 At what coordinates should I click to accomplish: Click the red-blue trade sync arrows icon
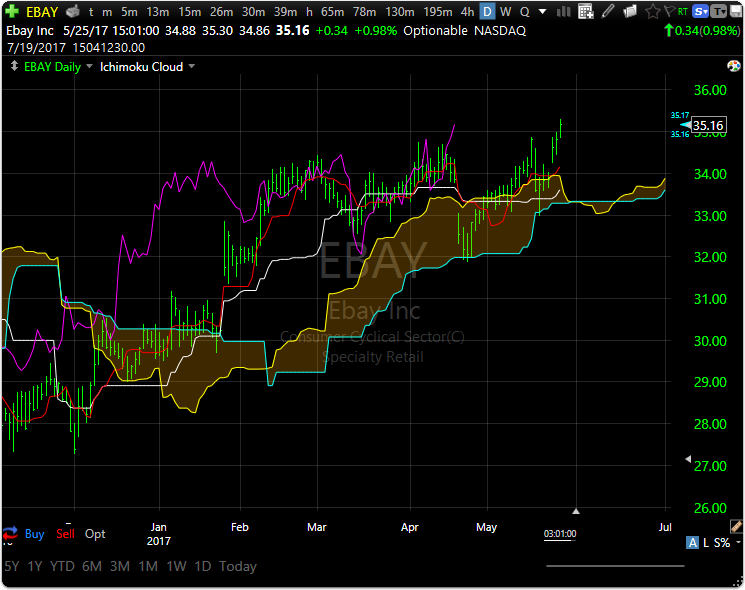[x=10, y=533]
